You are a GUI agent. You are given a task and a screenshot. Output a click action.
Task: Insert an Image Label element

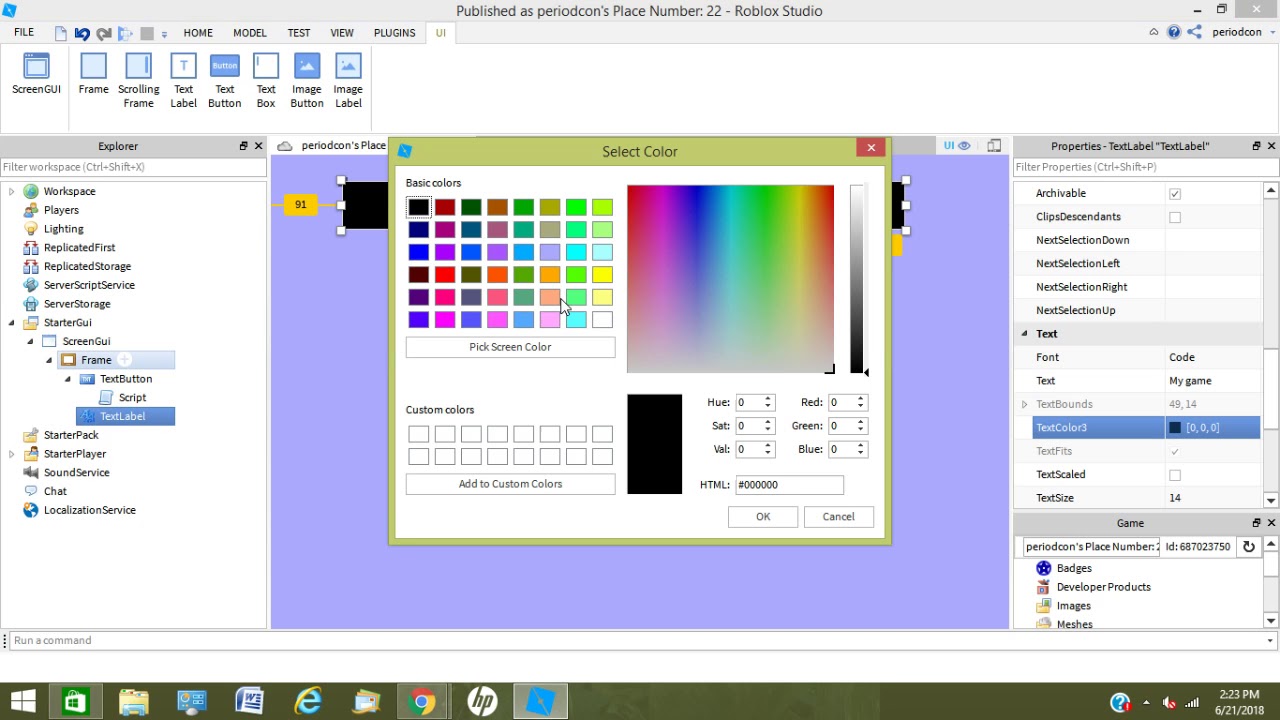(348, 81)
